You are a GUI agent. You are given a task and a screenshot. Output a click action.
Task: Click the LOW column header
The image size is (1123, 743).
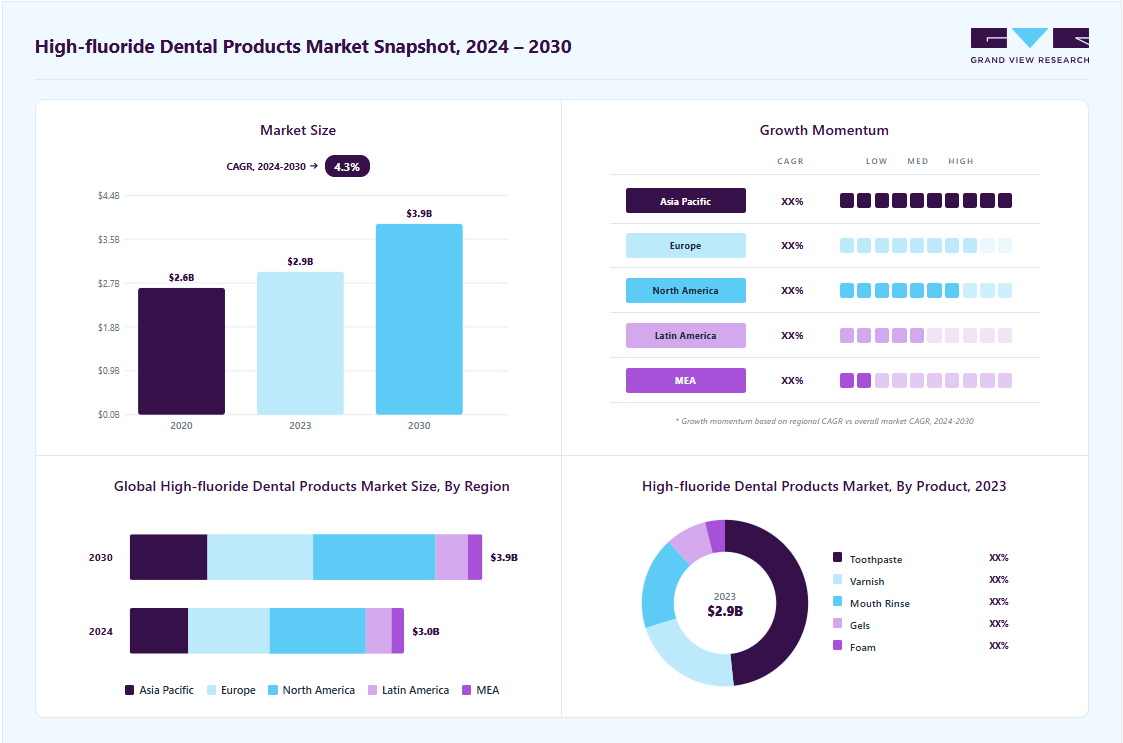click(877, 161)
